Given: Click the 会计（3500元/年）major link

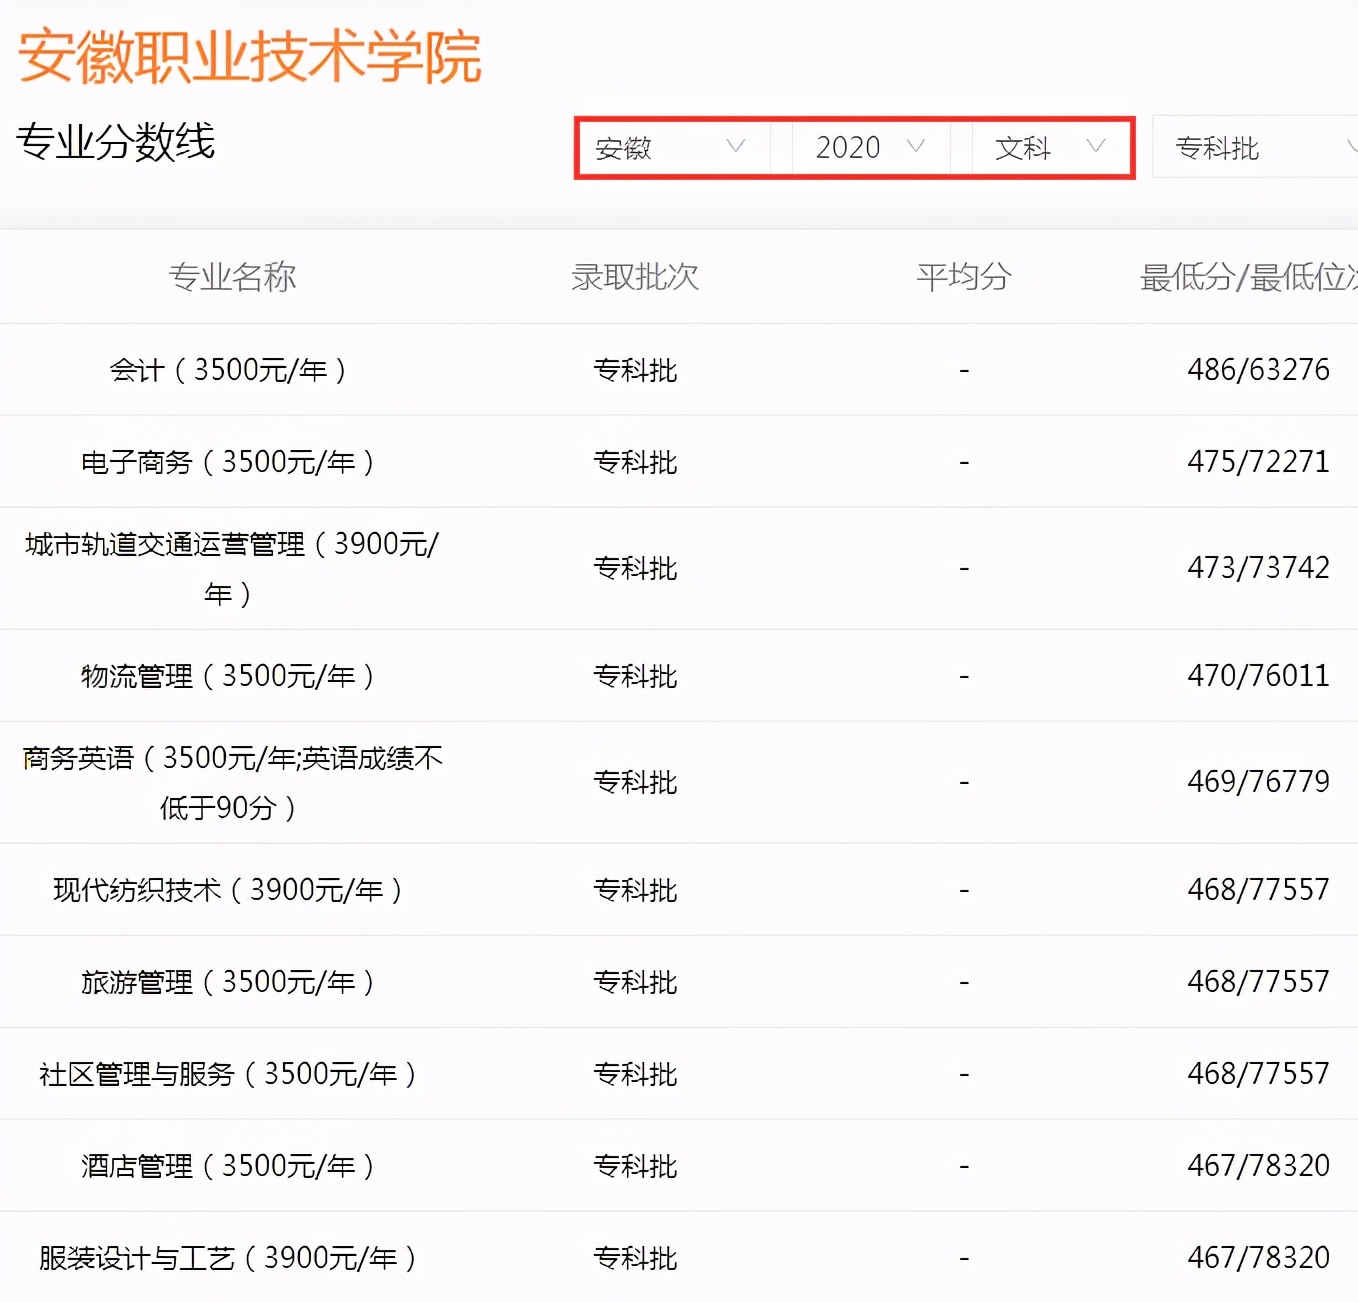Looking at the screenshot, I should click(230, 369).
